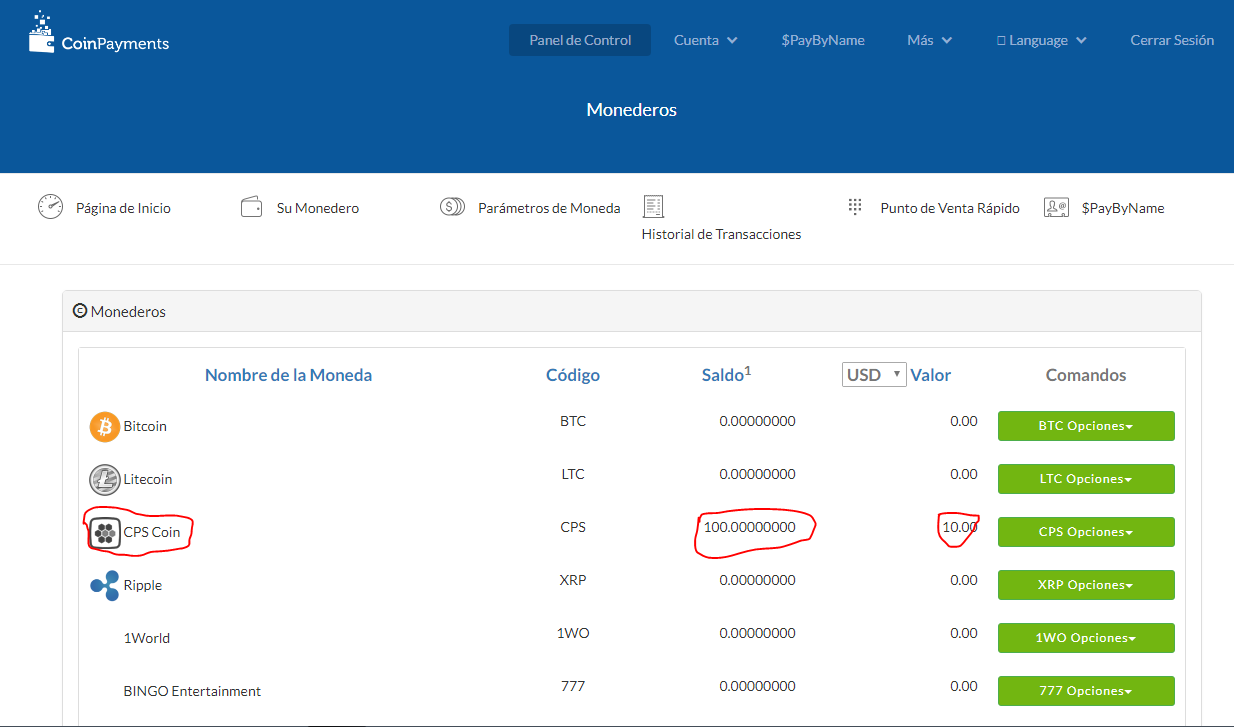Image resolution: width=1234 pixels, height=727 pixels.
Task: Click the Ripple coin name
Action: click(143, 585)
